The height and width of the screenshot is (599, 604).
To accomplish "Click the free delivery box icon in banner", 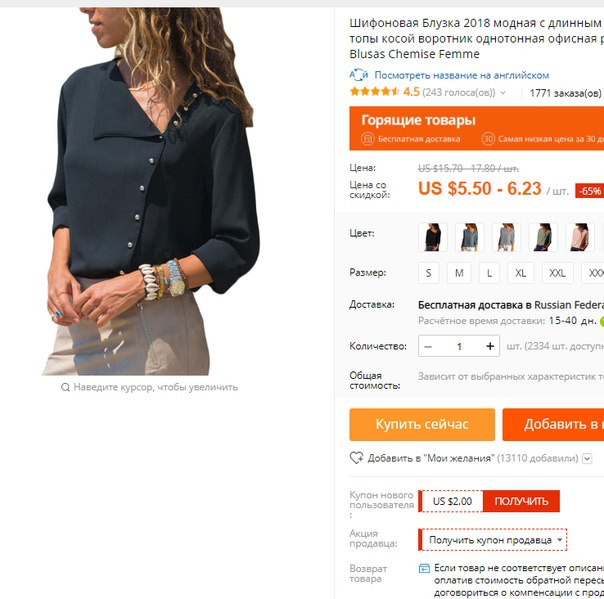I will [x=367, y=139].
